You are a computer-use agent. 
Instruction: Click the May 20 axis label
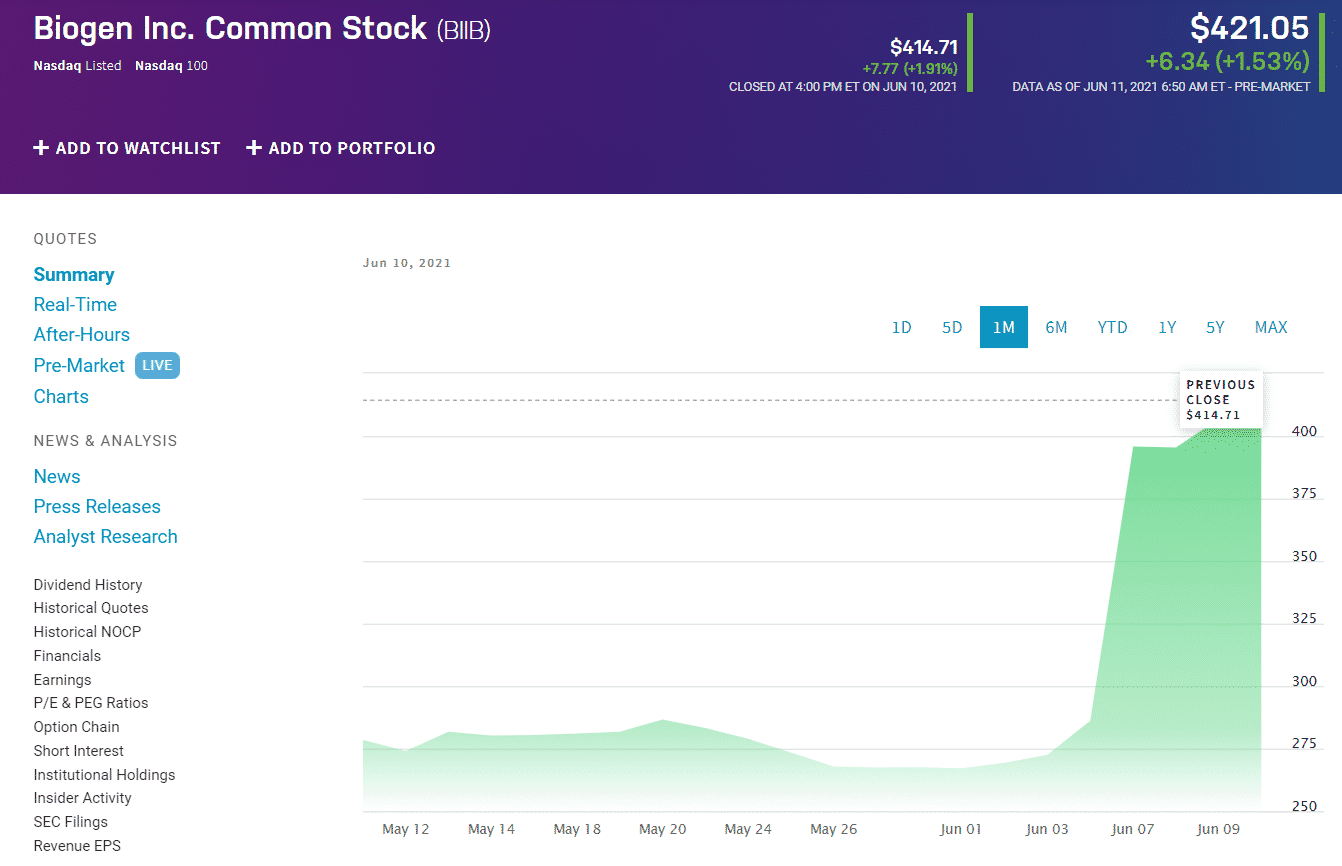pos(663,829)
